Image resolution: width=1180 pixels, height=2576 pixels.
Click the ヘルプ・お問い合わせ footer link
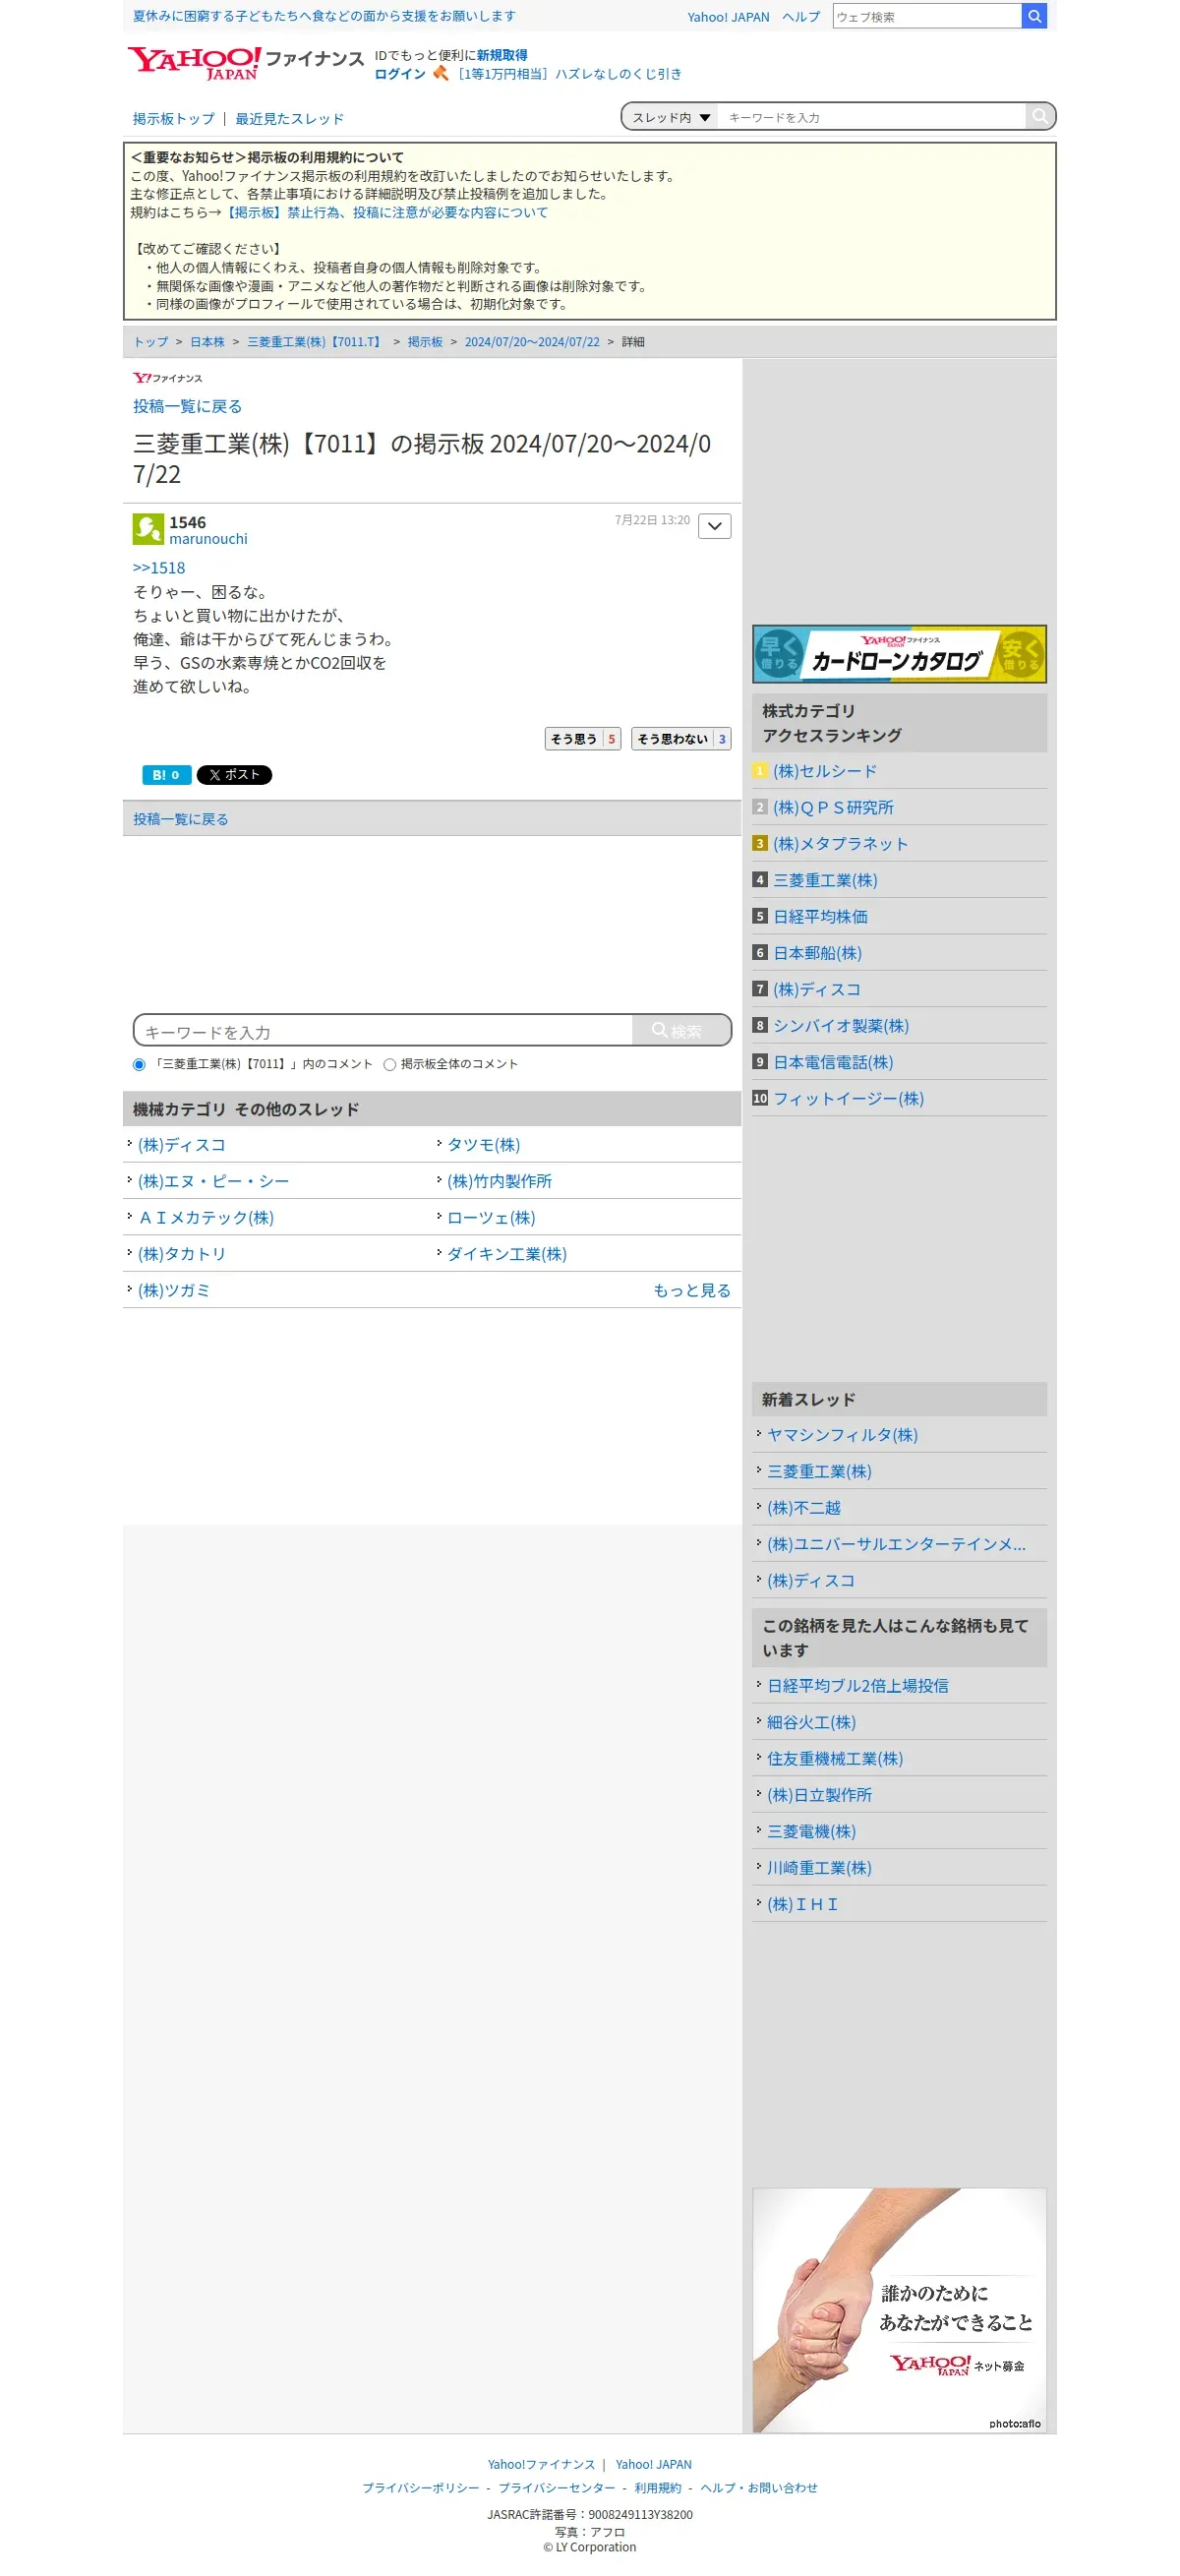(758, 2488)
